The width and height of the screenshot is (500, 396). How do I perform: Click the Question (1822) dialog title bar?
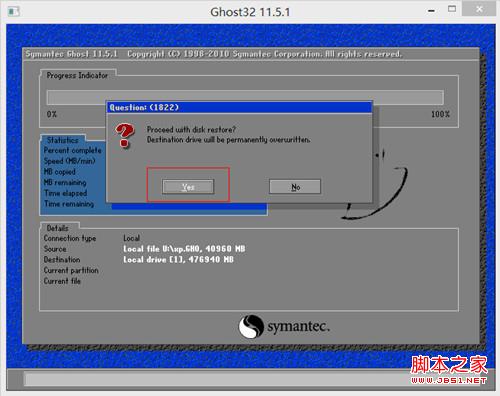pyautogui.click(x=239, y=107)
